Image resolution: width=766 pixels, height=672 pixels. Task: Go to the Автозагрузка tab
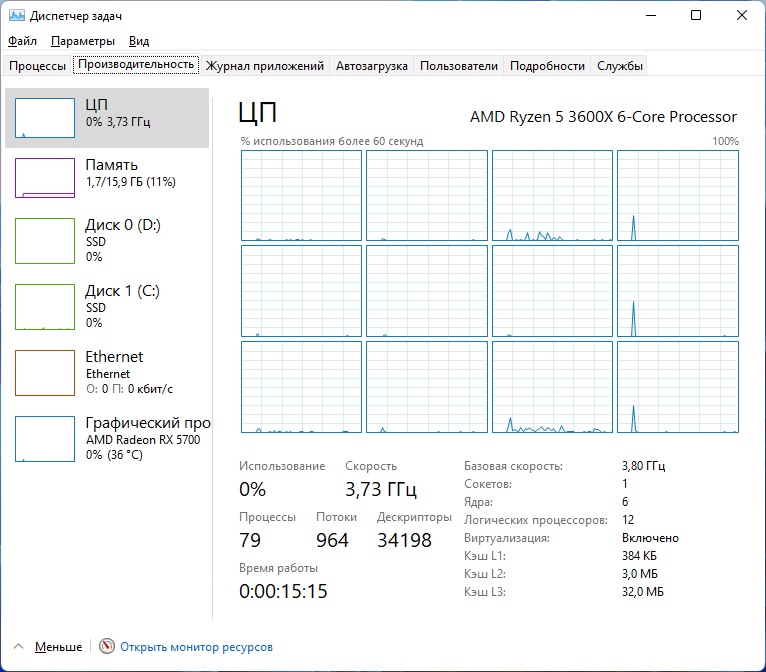coord(371,66)
